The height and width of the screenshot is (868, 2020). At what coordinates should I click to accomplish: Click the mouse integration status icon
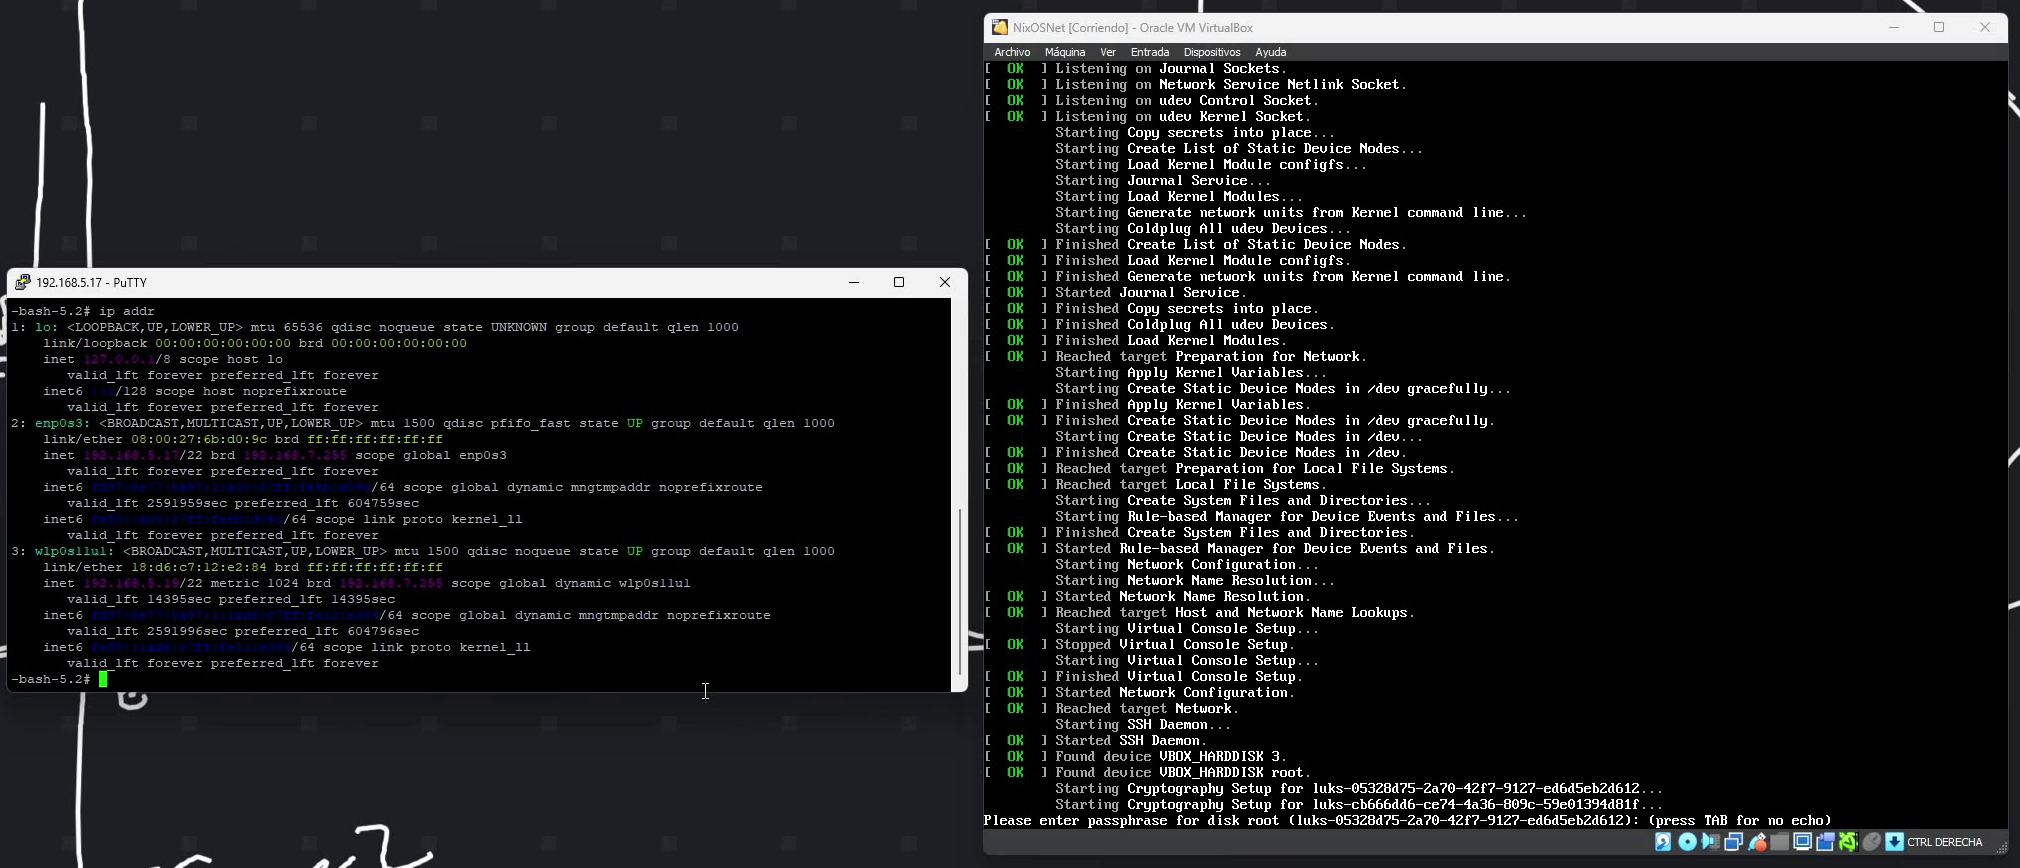tap(1871, 842)
